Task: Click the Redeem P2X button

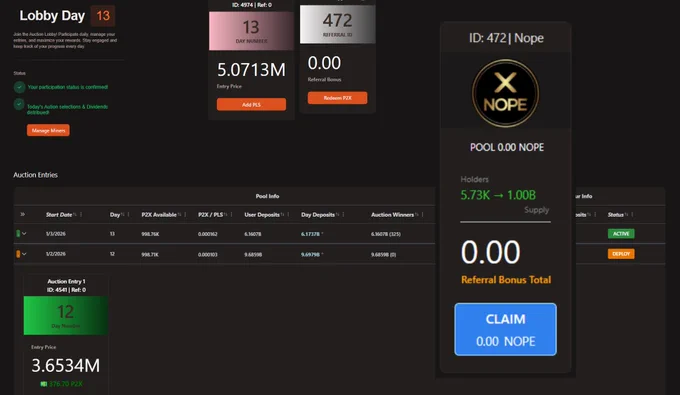Action: [337, 98]
